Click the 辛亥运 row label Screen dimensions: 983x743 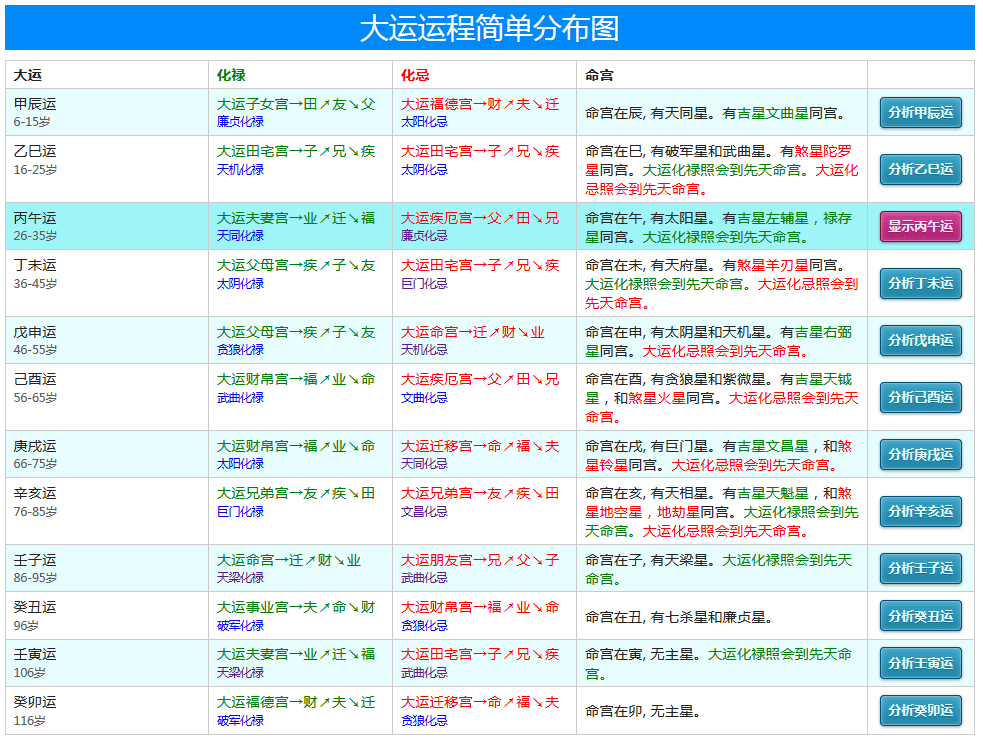click(35, 493)
